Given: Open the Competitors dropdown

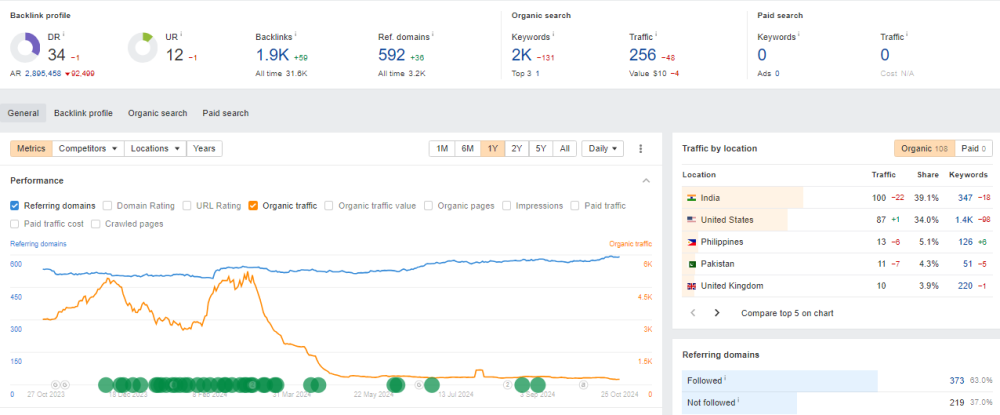Looking at the screenshot, I should tap(88, 149).
